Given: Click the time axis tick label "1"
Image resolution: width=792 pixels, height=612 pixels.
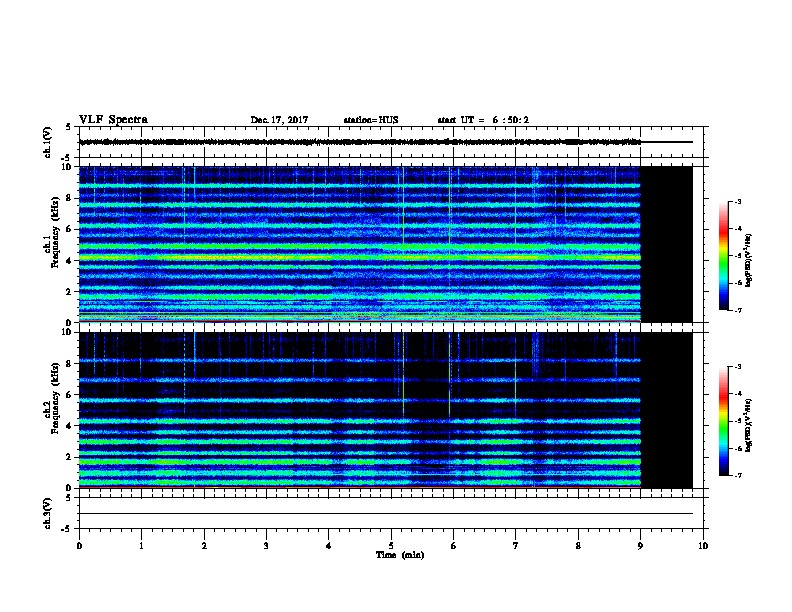Looking at the screenshot, I should (141, 545).
